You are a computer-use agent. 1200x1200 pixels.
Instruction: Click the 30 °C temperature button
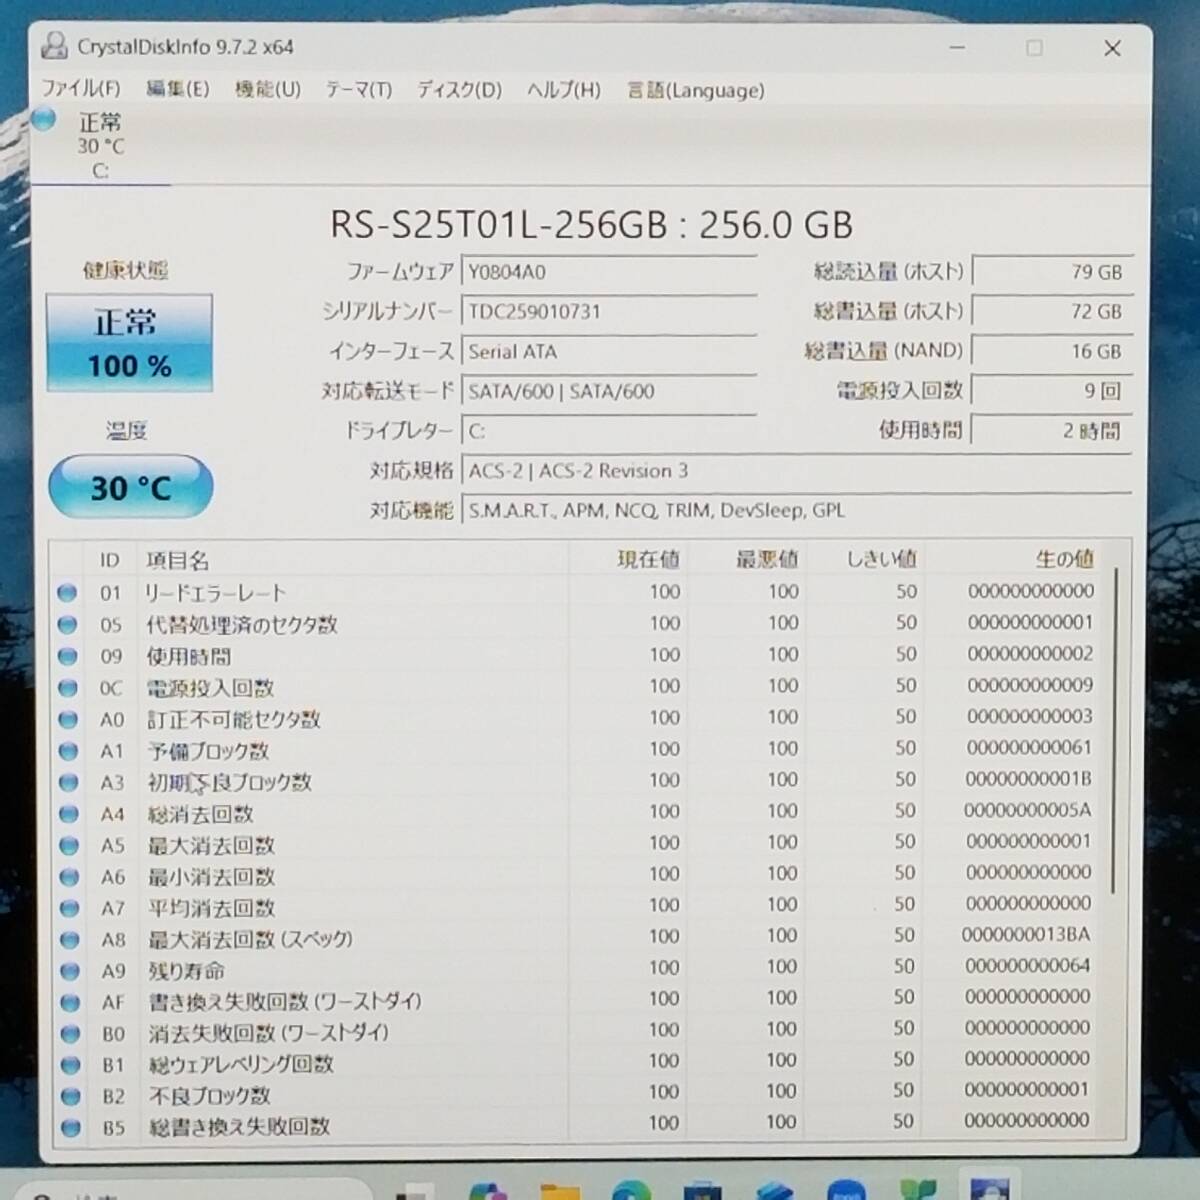(131, 487)
